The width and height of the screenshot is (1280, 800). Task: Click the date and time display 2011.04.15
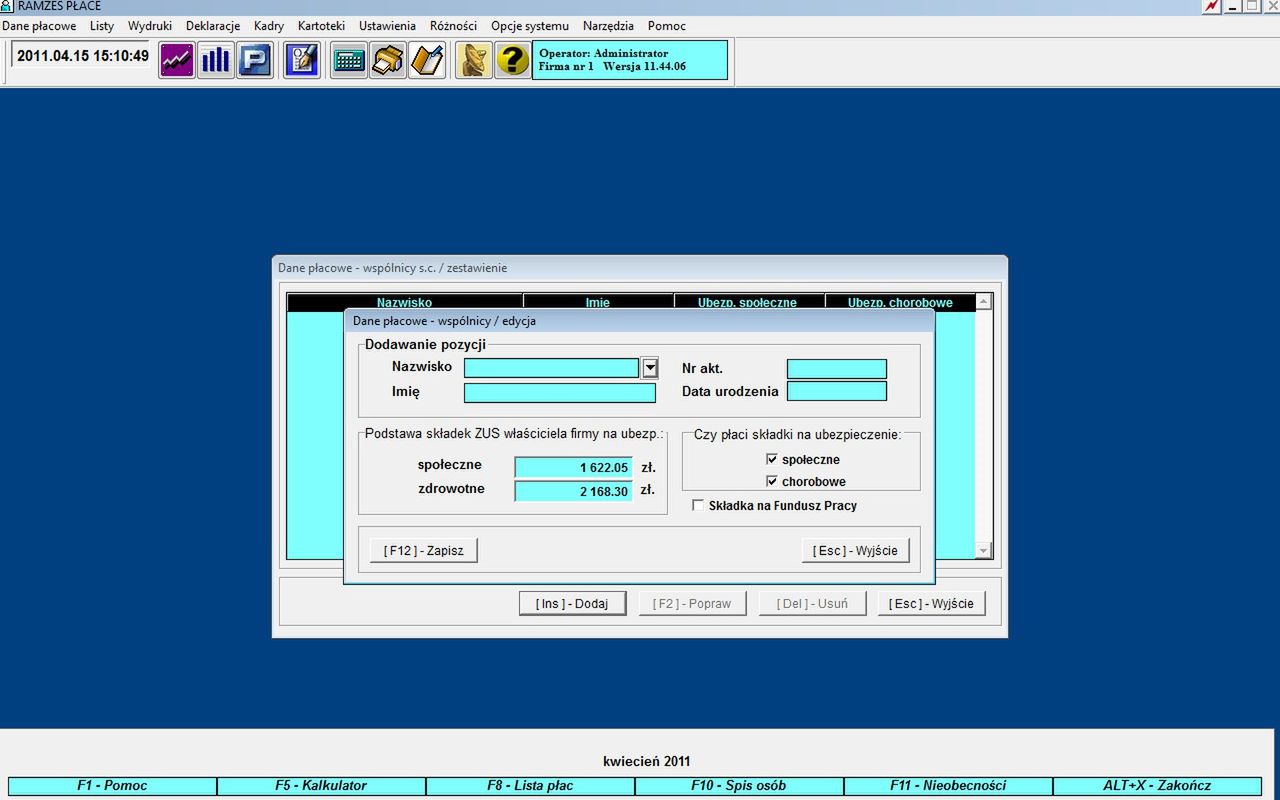pos(82,56)
